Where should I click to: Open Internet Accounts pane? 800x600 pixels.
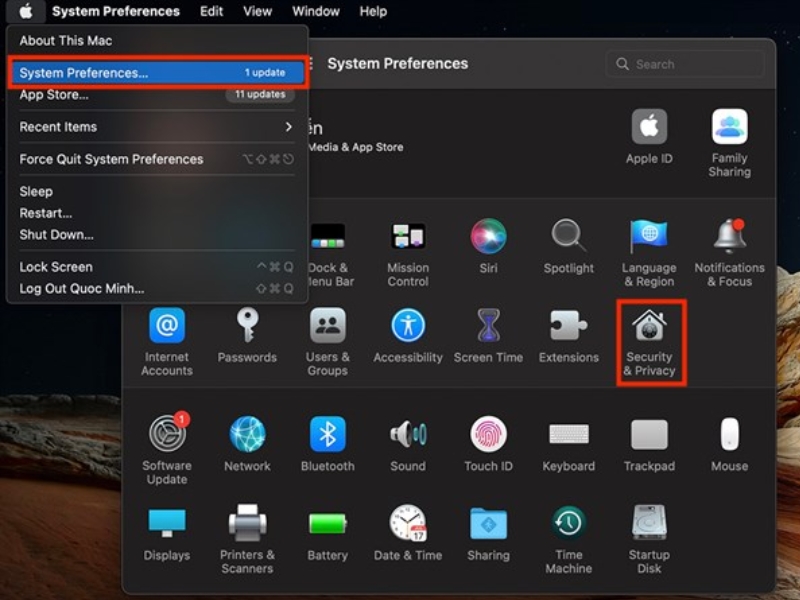coord(167,342)
